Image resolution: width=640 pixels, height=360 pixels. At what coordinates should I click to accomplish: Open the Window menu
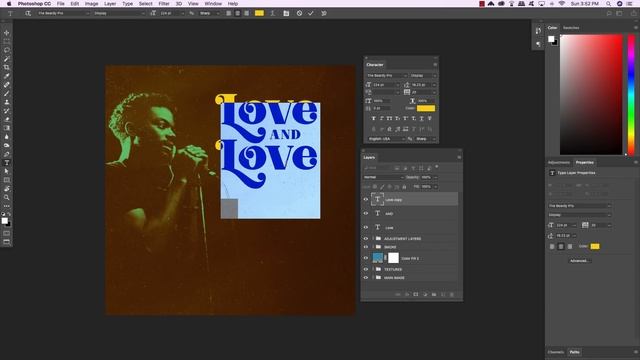pos(213,4)
